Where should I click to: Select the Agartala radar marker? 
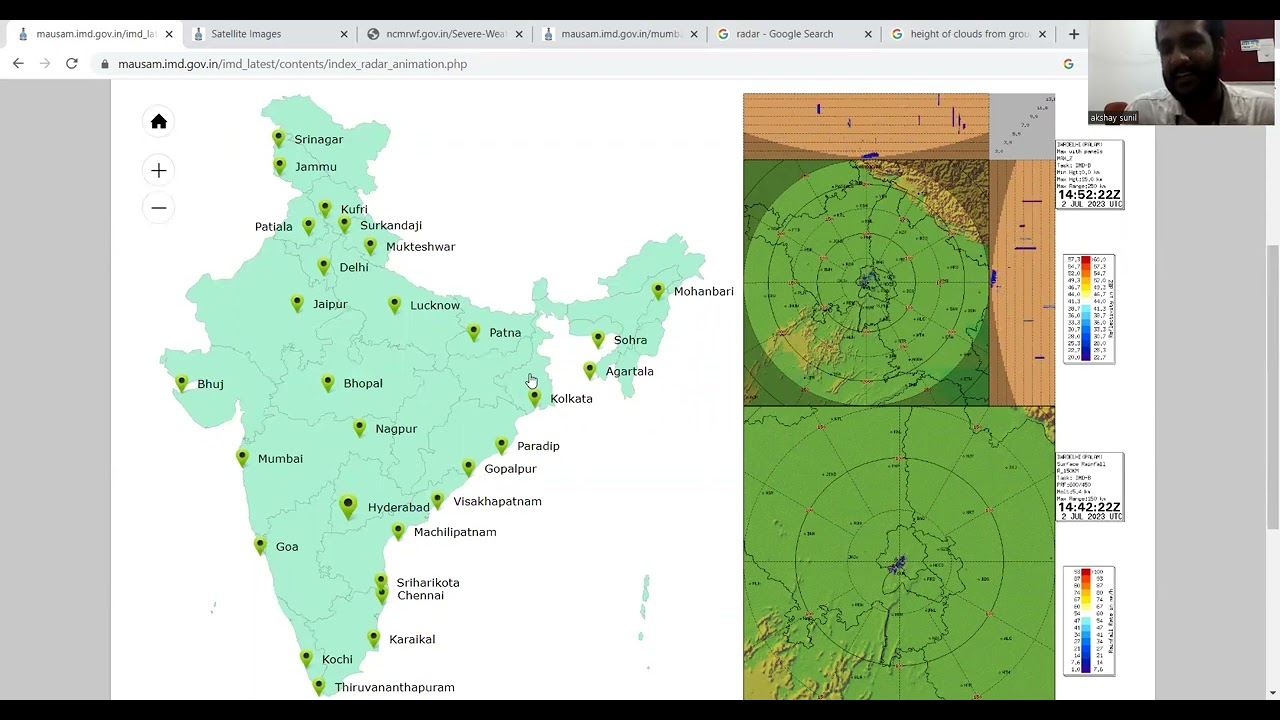tap(589, 371)
